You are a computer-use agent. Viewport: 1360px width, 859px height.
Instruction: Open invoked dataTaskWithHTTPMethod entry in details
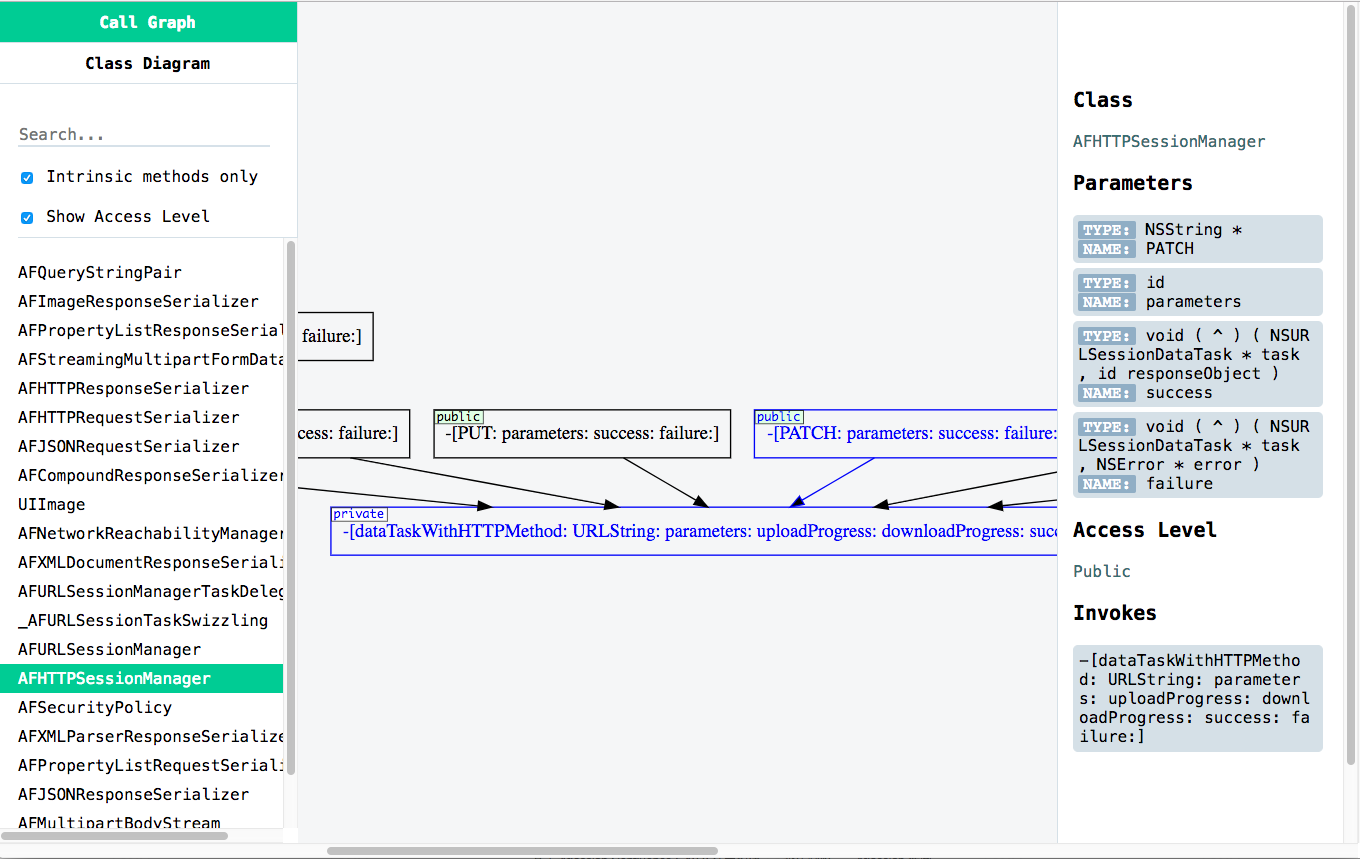(1198, 698)
